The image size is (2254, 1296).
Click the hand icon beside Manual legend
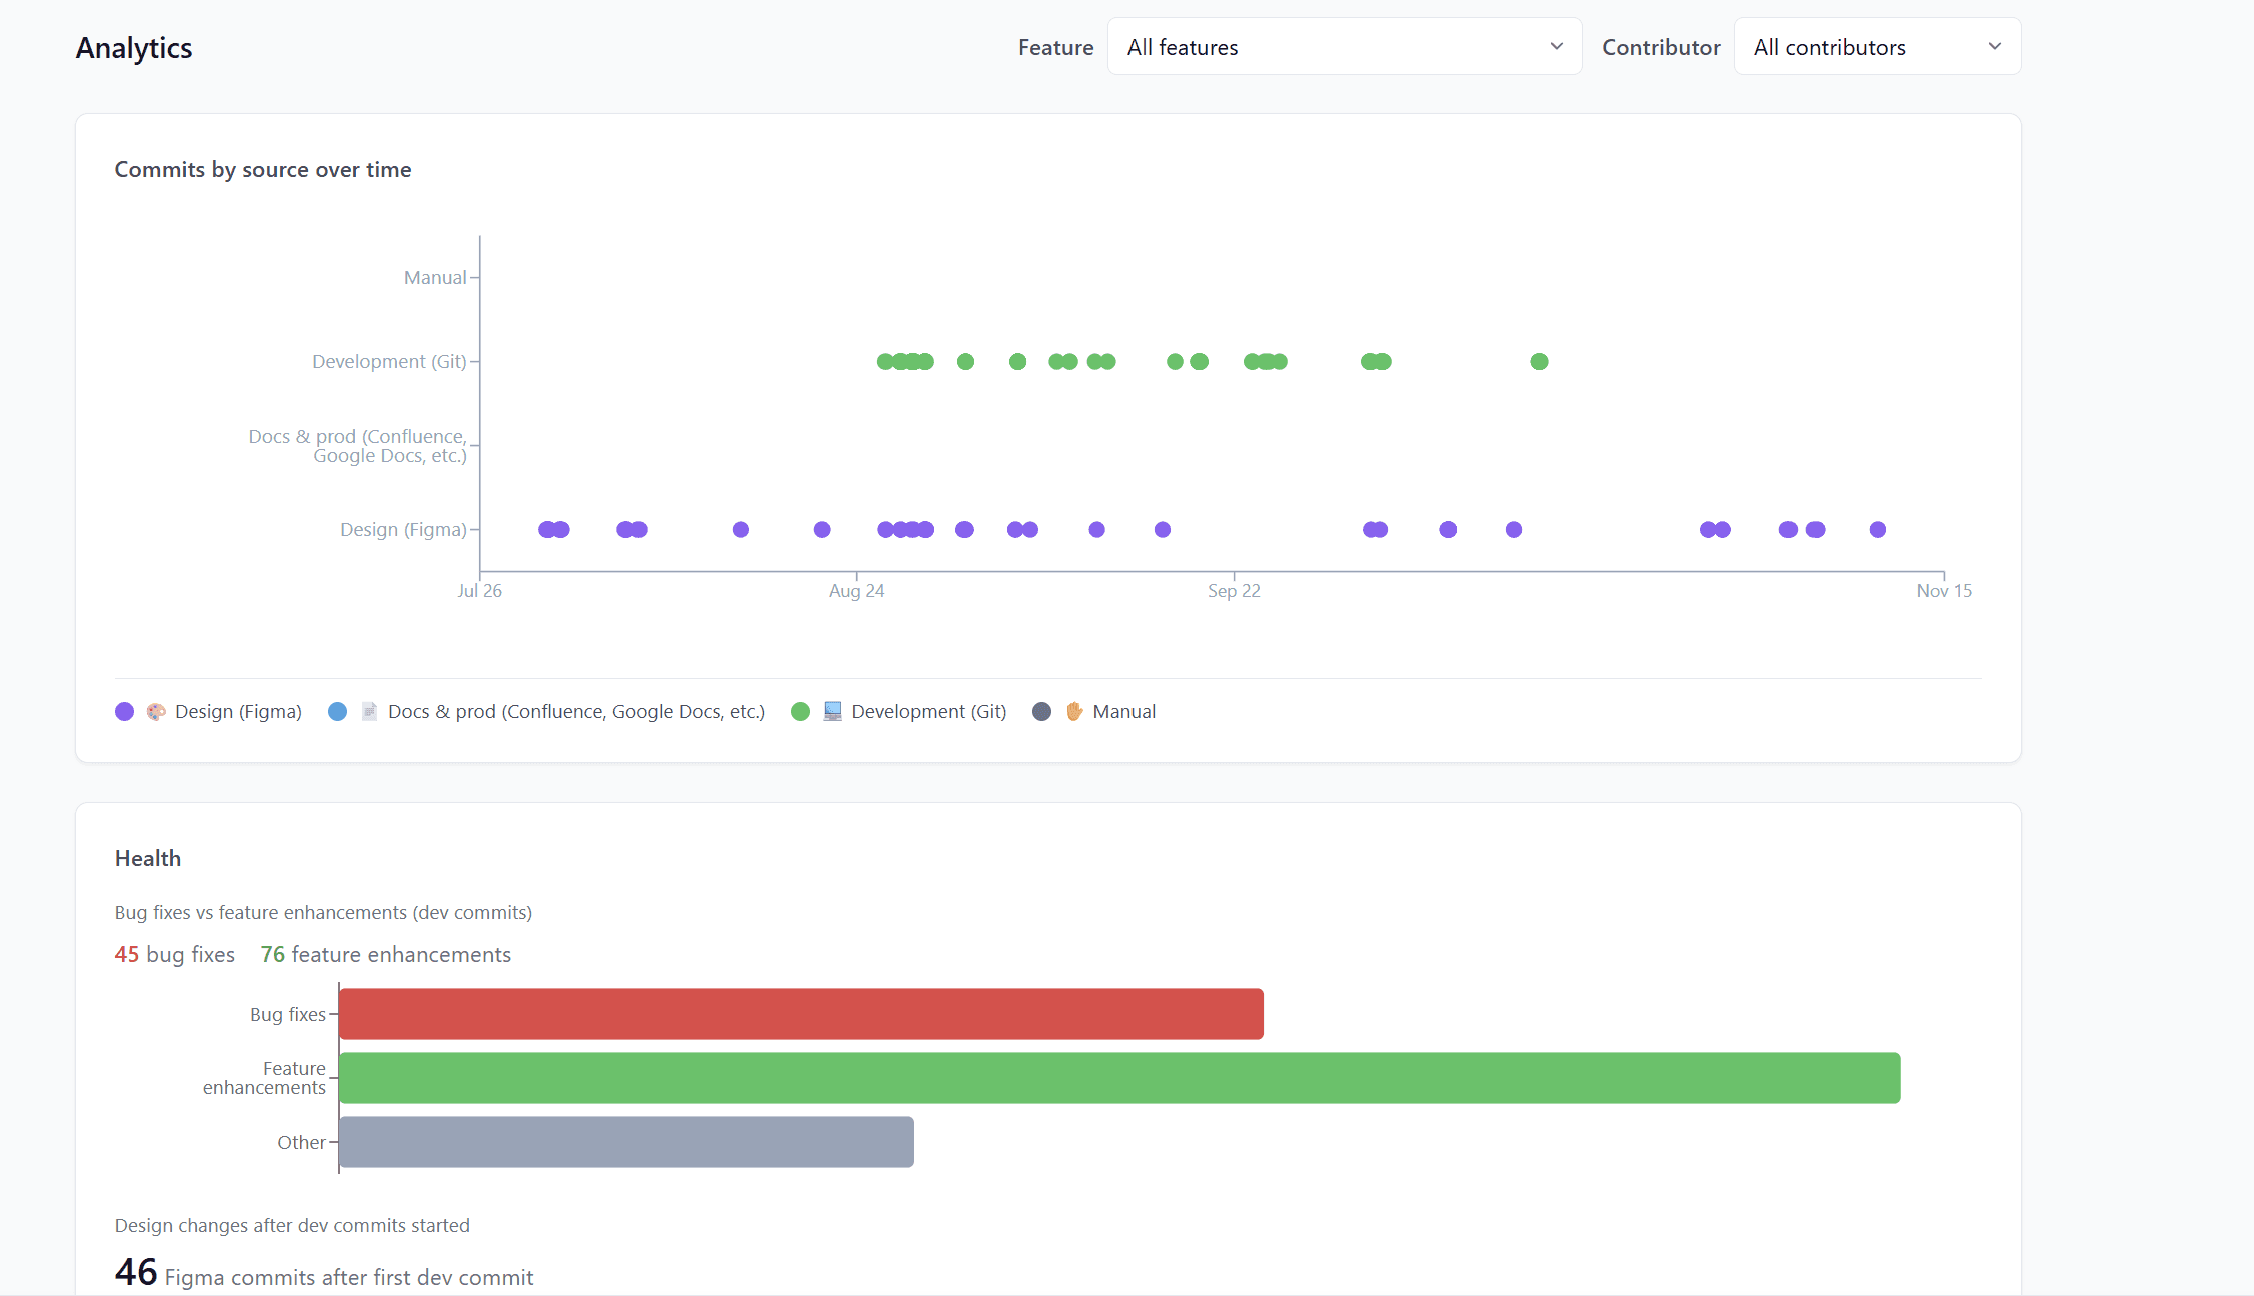click(x=1074, y=712)
